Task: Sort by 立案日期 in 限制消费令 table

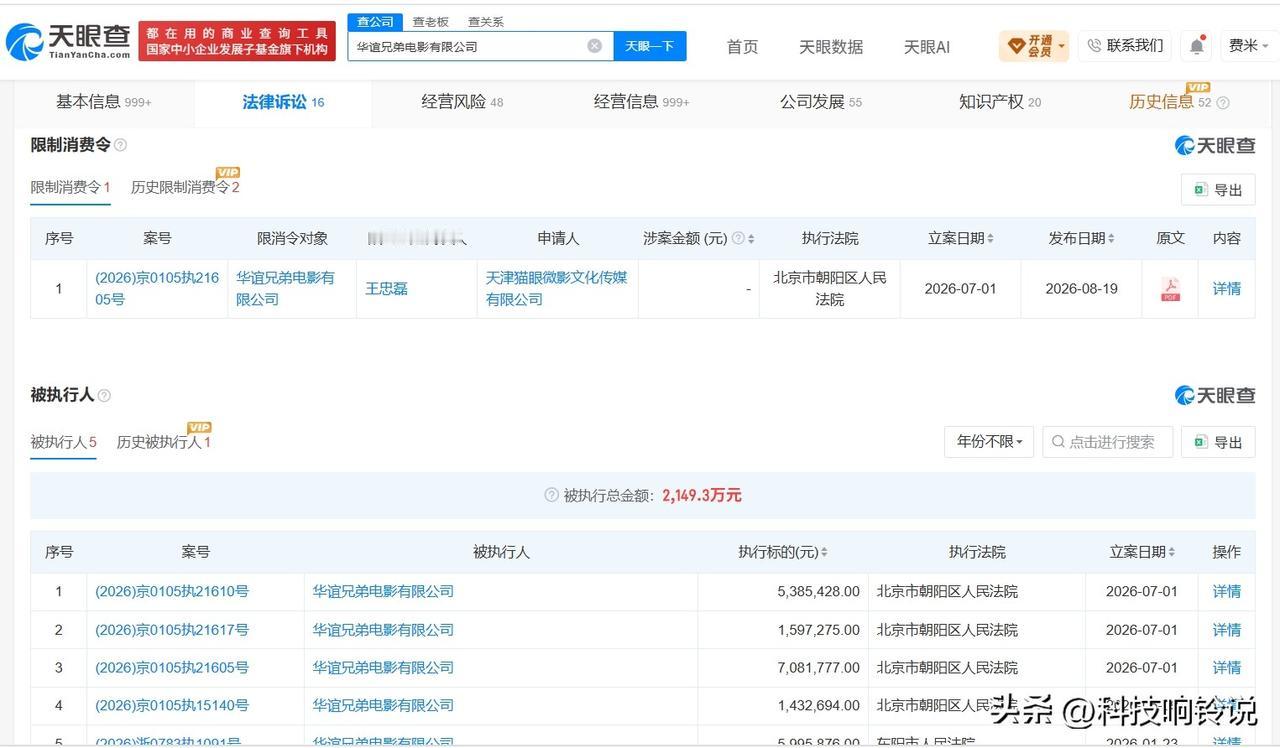Action: point(990,238)
